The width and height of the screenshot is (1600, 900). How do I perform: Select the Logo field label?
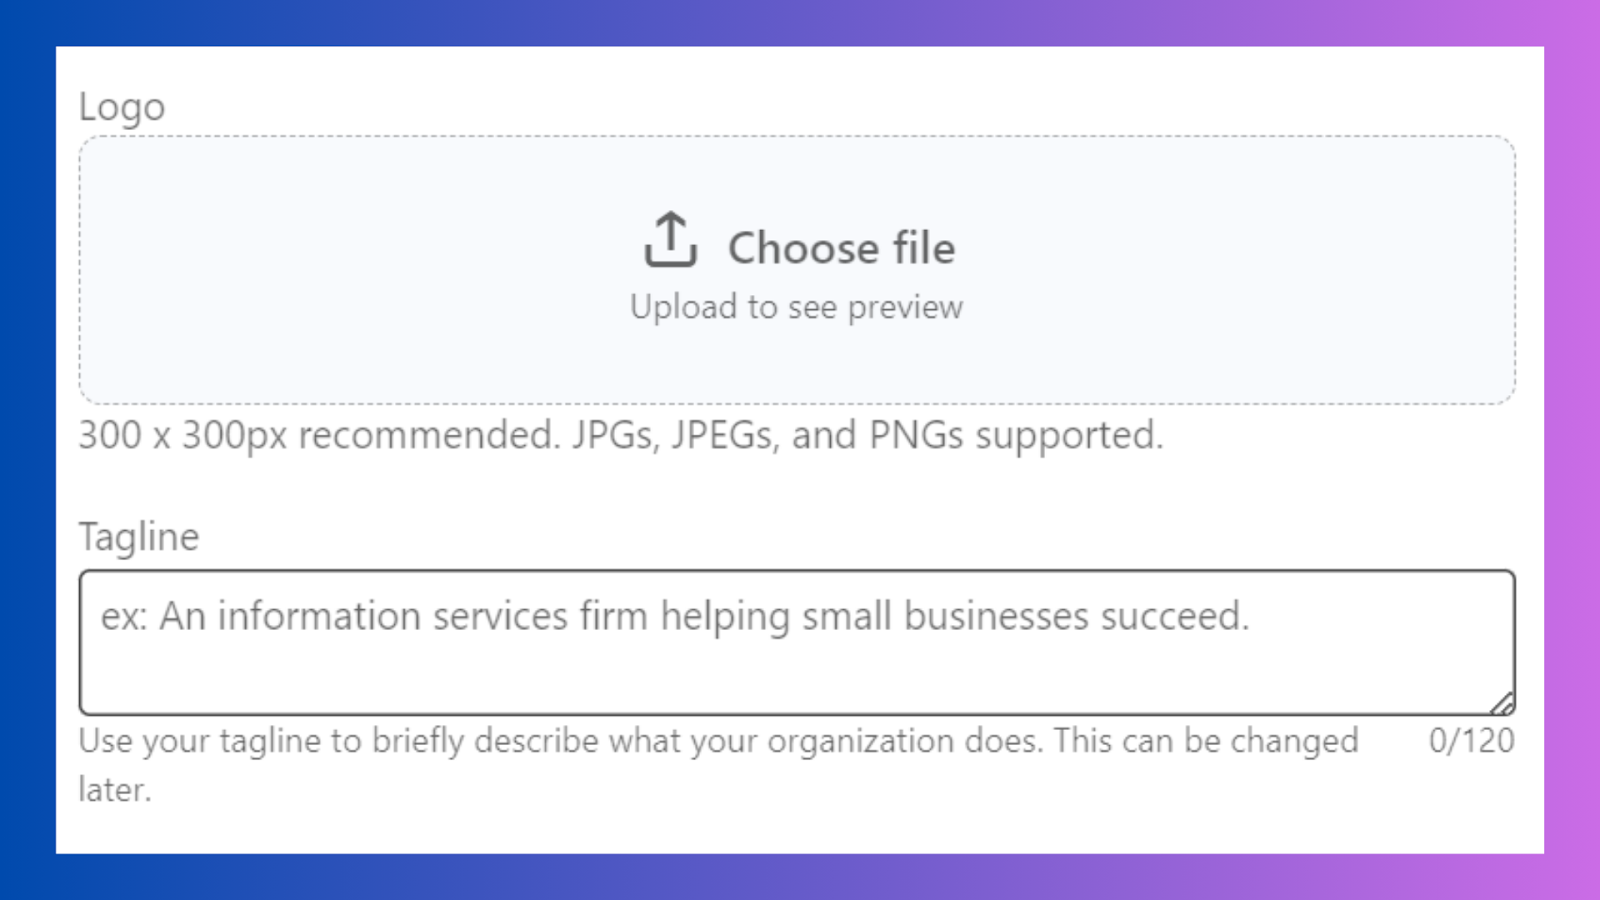122,107
